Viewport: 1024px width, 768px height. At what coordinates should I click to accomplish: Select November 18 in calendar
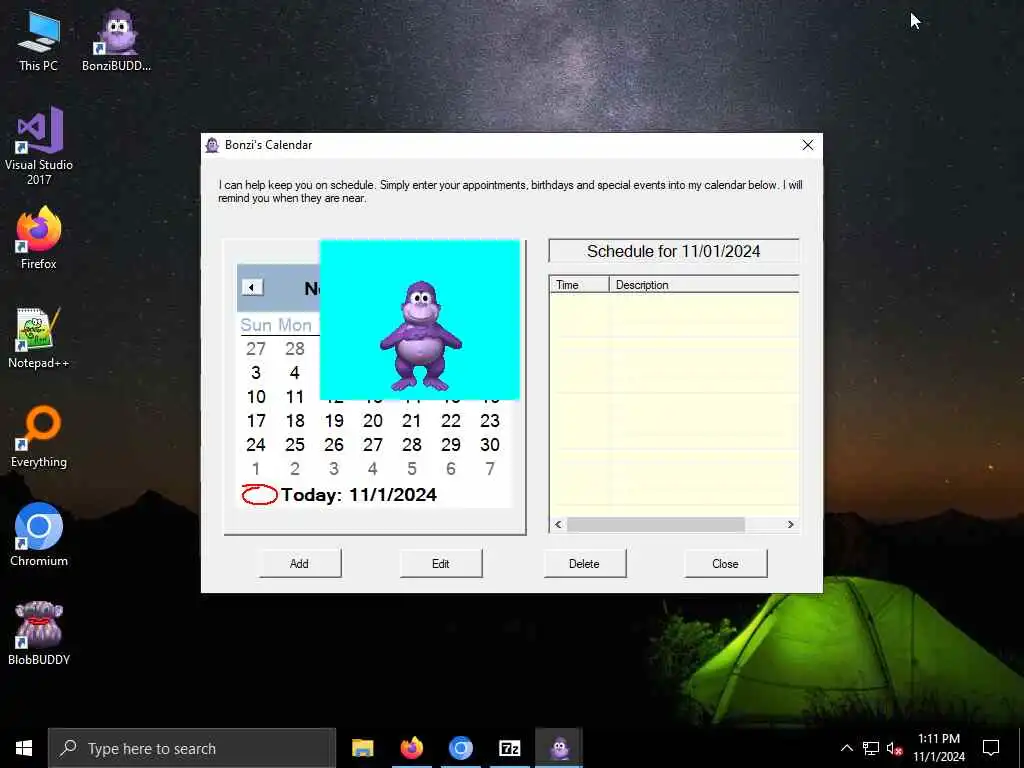click(295, 421)
